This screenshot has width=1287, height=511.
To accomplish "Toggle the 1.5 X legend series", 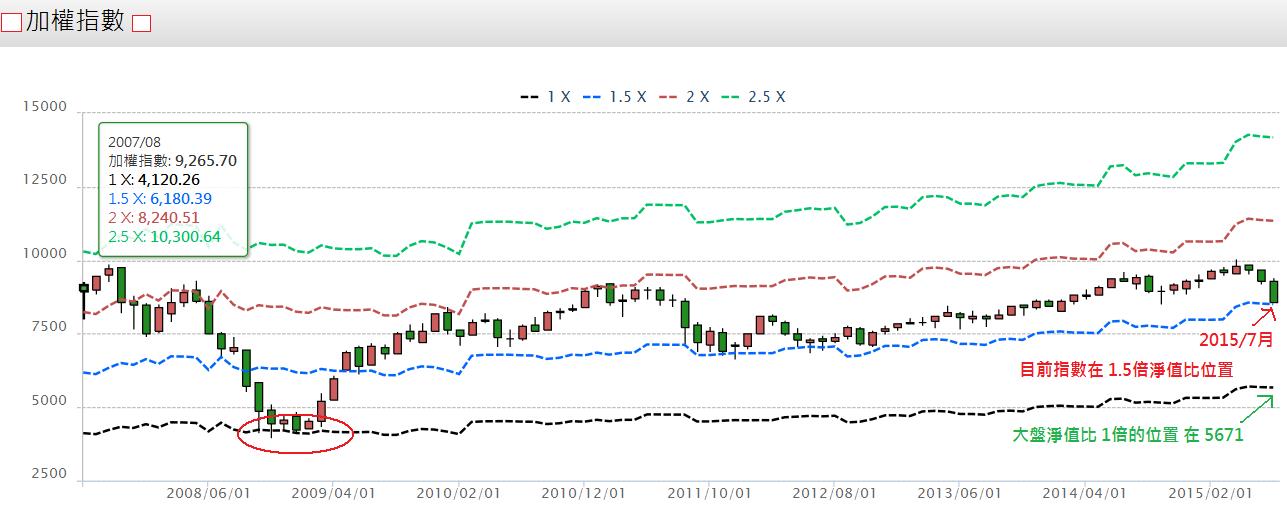I will (x=614, y=97).
